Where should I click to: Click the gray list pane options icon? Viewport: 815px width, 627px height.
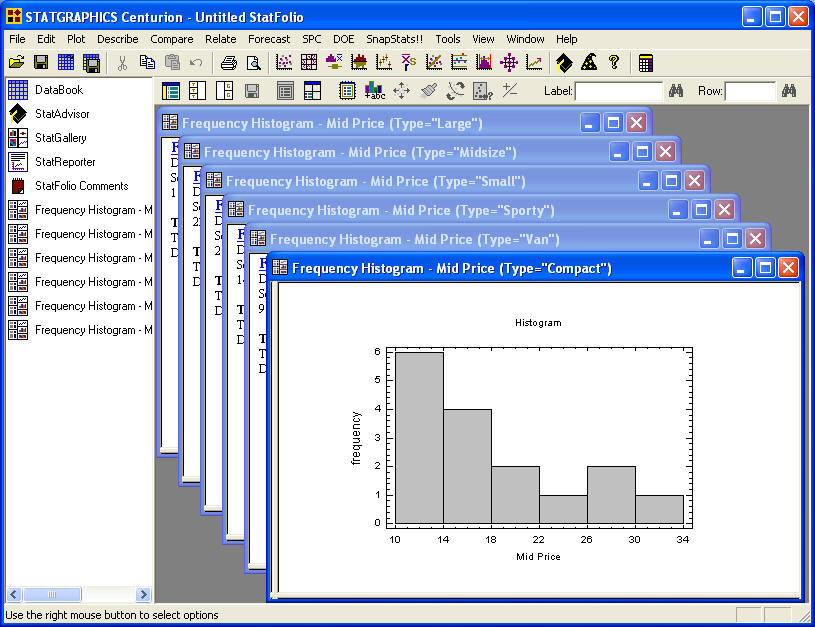[x=285, y=91]
